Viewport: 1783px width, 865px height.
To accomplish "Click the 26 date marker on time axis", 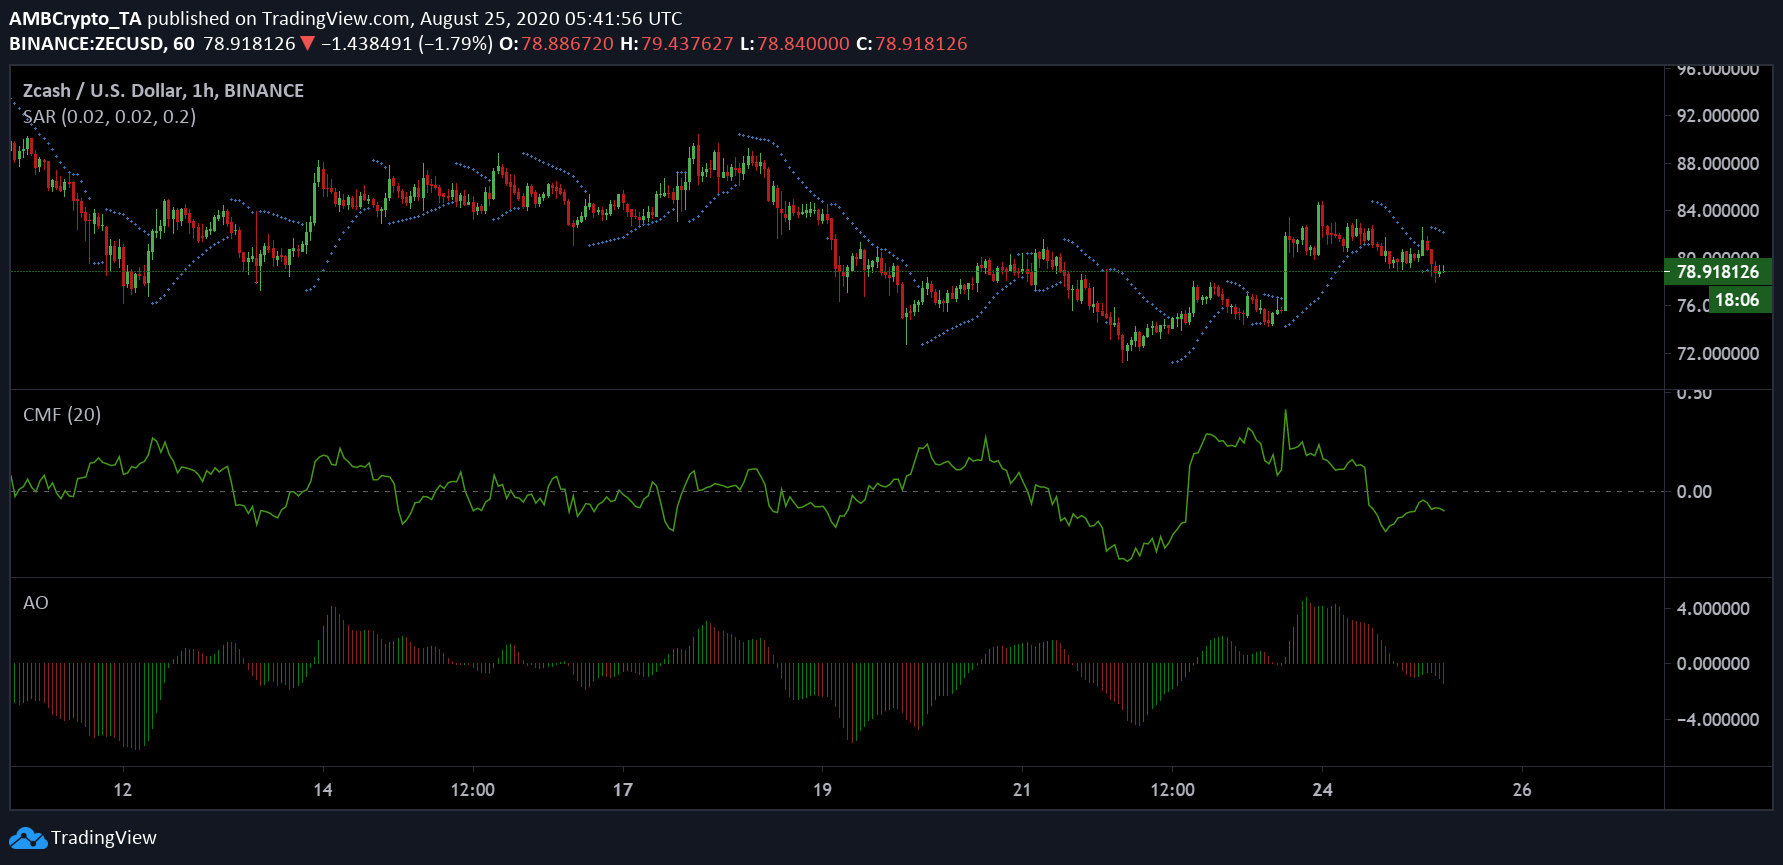I will pyautogui.click(x=1521, y=790).
